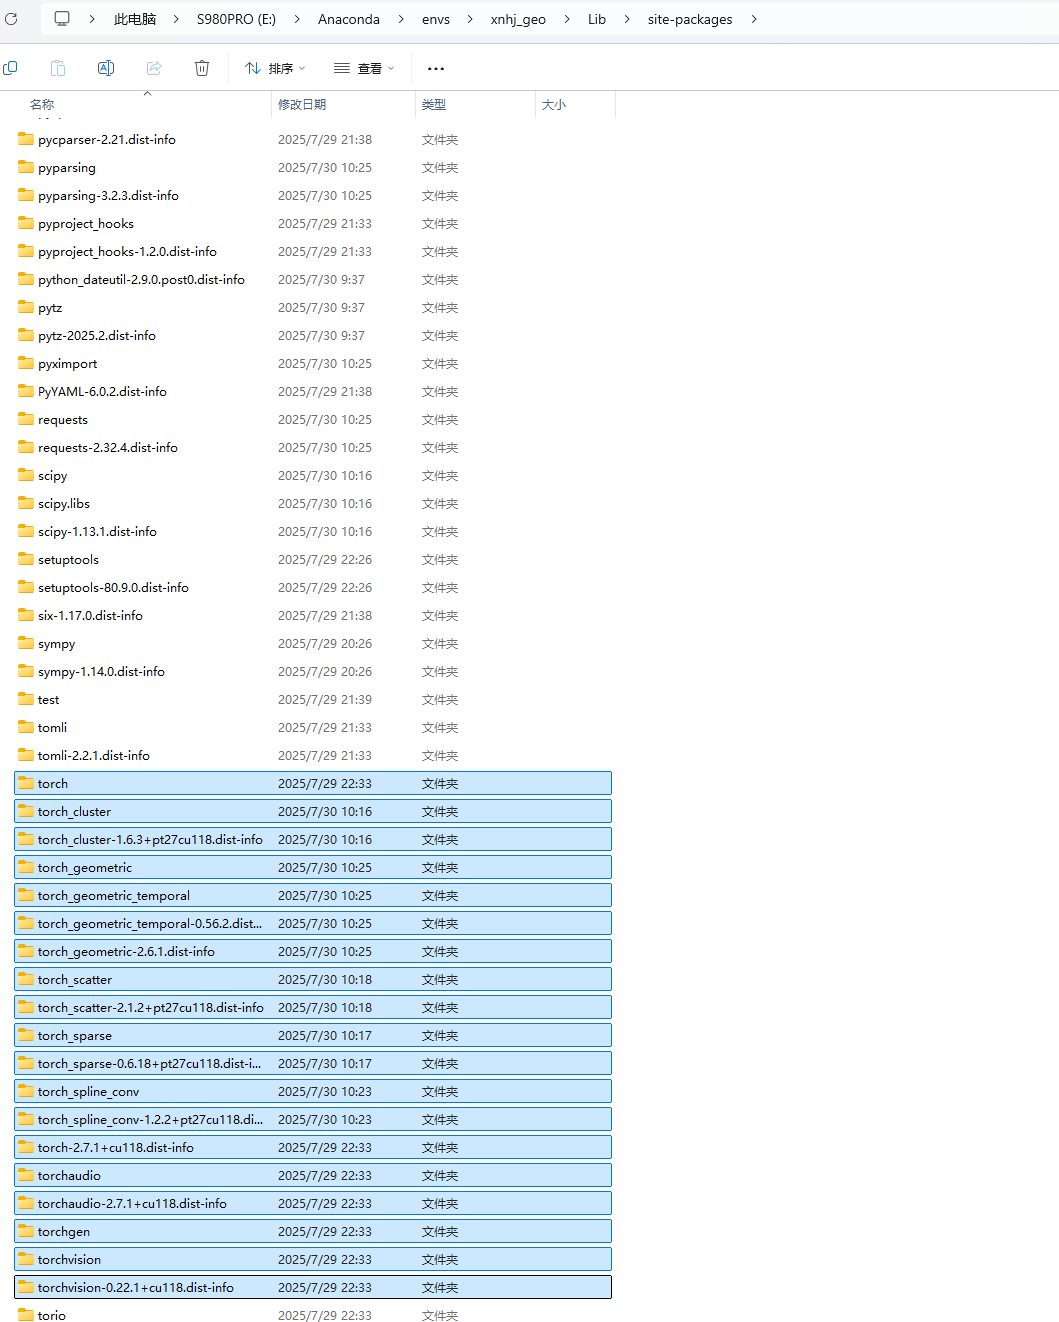
Task: Select the torch_scatter folder
Action: coord(313,980)
